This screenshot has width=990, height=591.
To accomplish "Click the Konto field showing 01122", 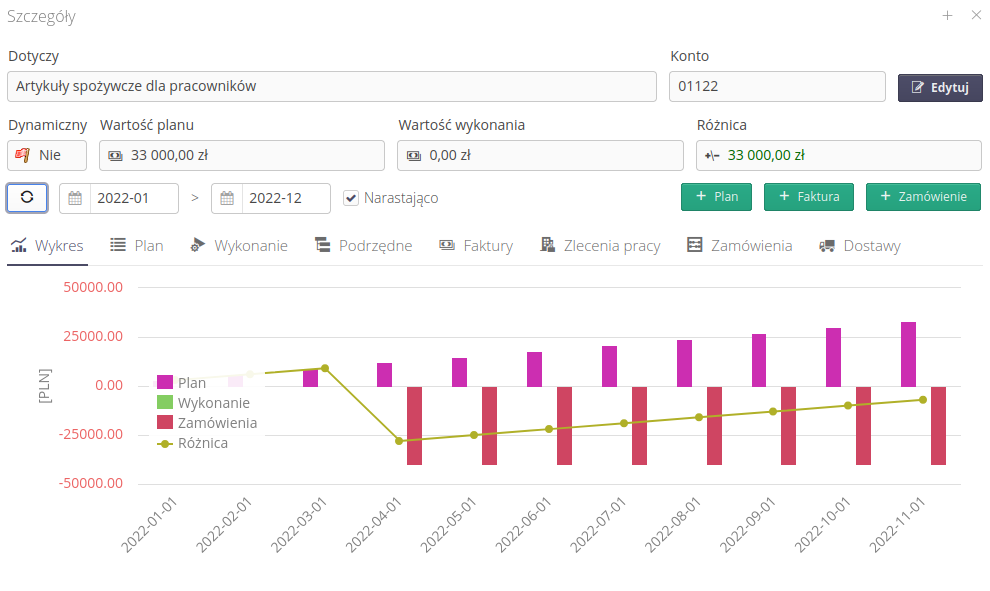I will coord(777,86).
